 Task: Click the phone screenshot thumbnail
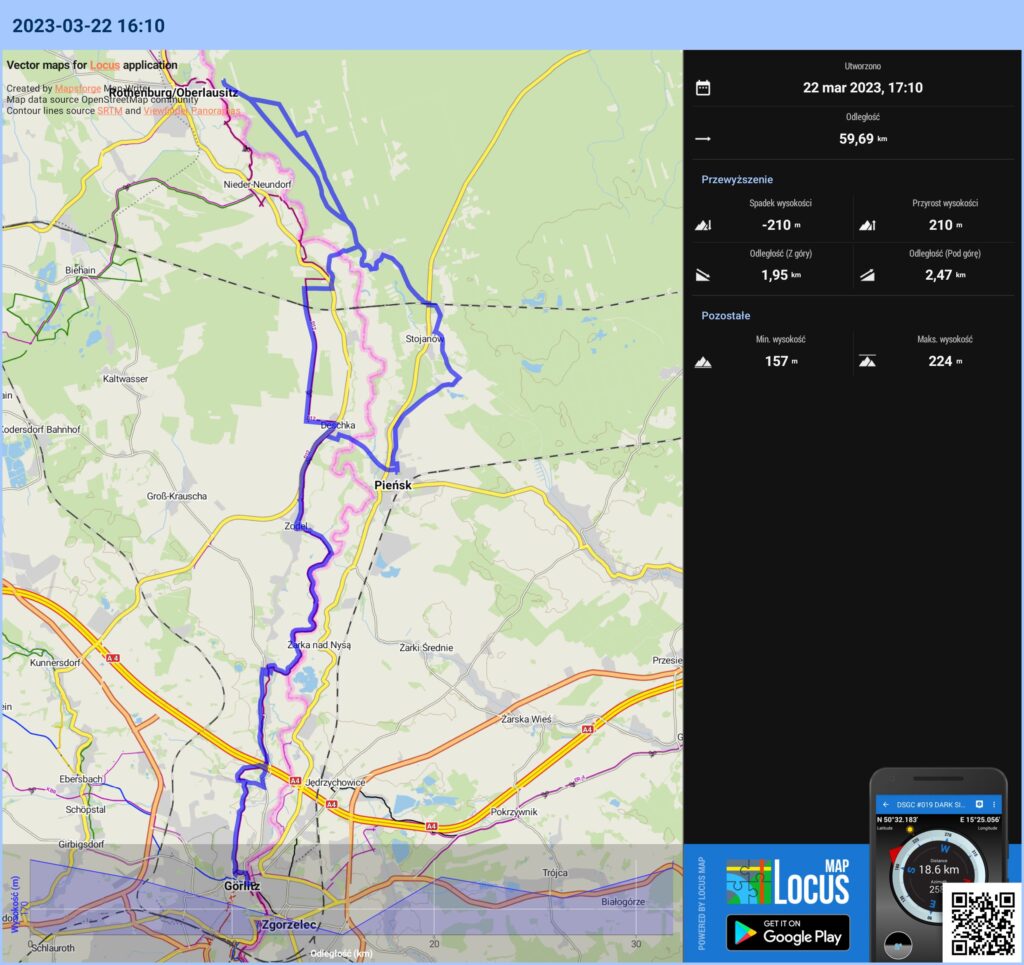[937, 860]
